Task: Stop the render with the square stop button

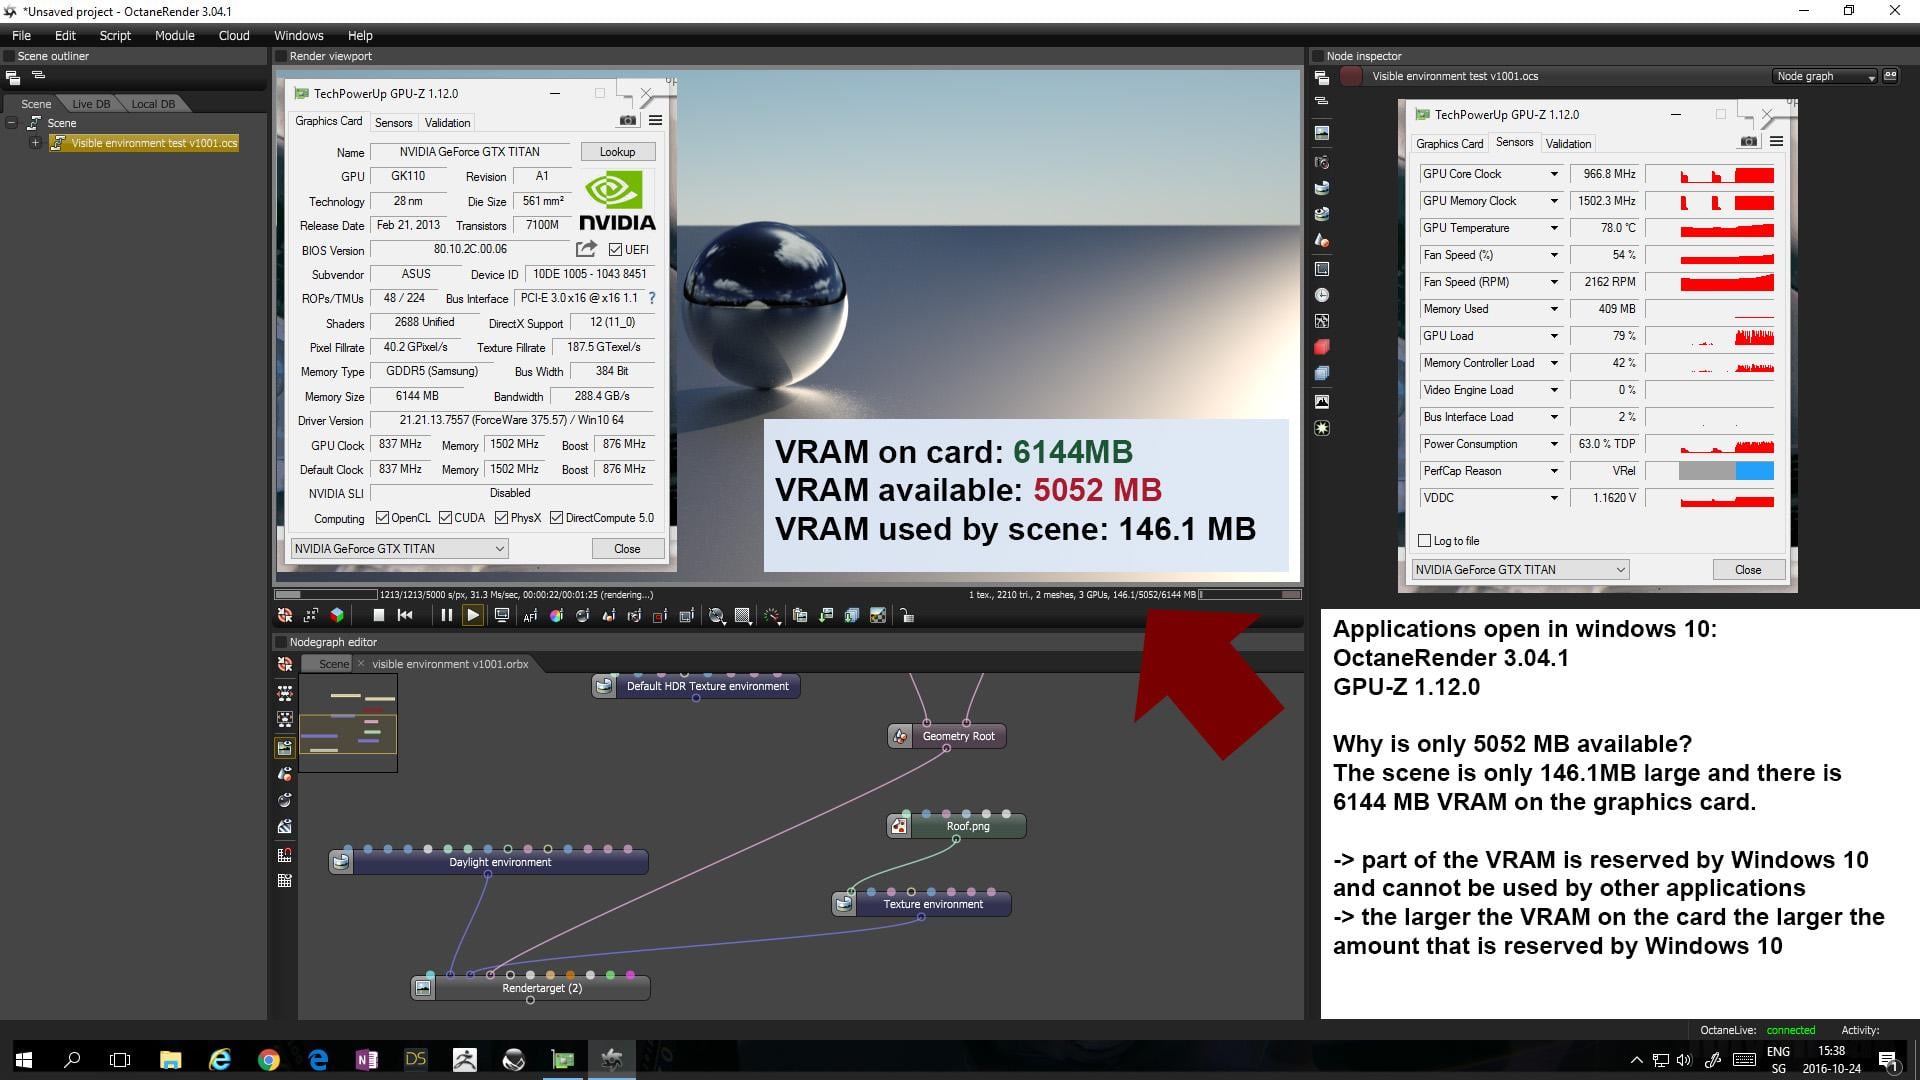Action: 378,616
